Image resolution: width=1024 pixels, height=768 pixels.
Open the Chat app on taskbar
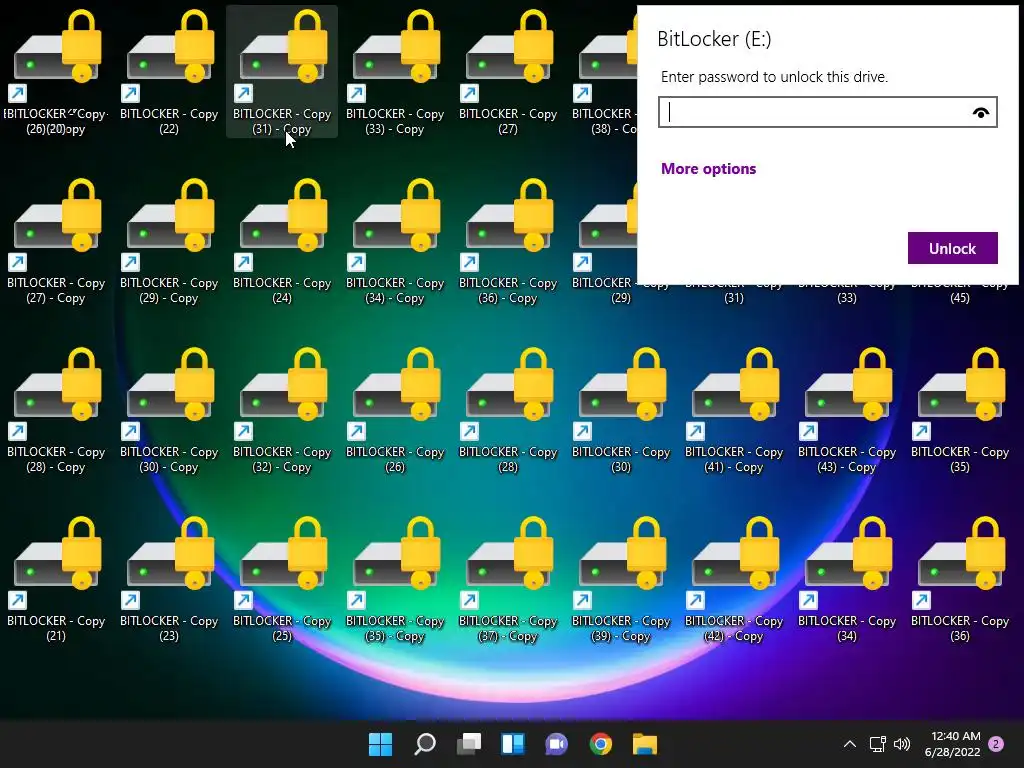pyautogui.click(x=556, y=744)
